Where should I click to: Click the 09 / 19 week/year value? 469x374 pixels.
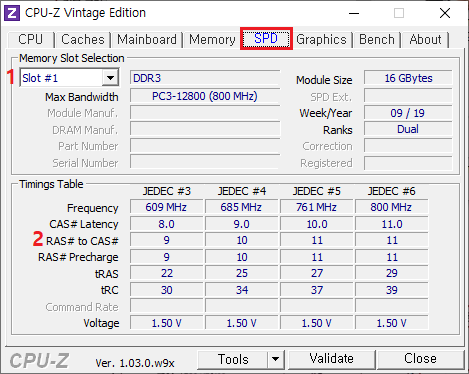pyautogui.click(x=408, y=113)
